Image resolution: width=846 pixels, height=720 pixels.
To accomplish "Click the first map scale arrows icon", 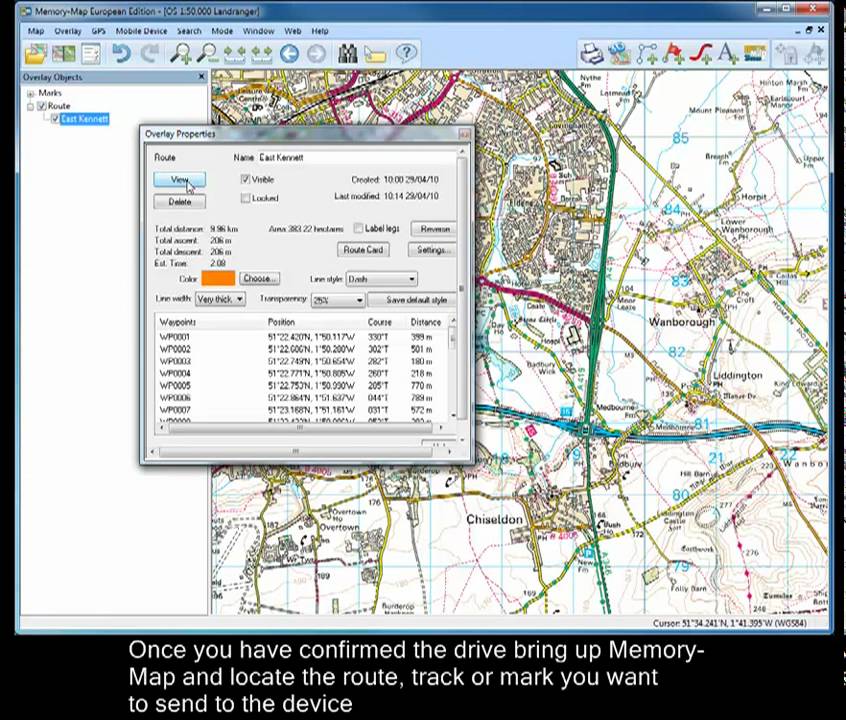I will pyautogui.click(x=234, y=54).
